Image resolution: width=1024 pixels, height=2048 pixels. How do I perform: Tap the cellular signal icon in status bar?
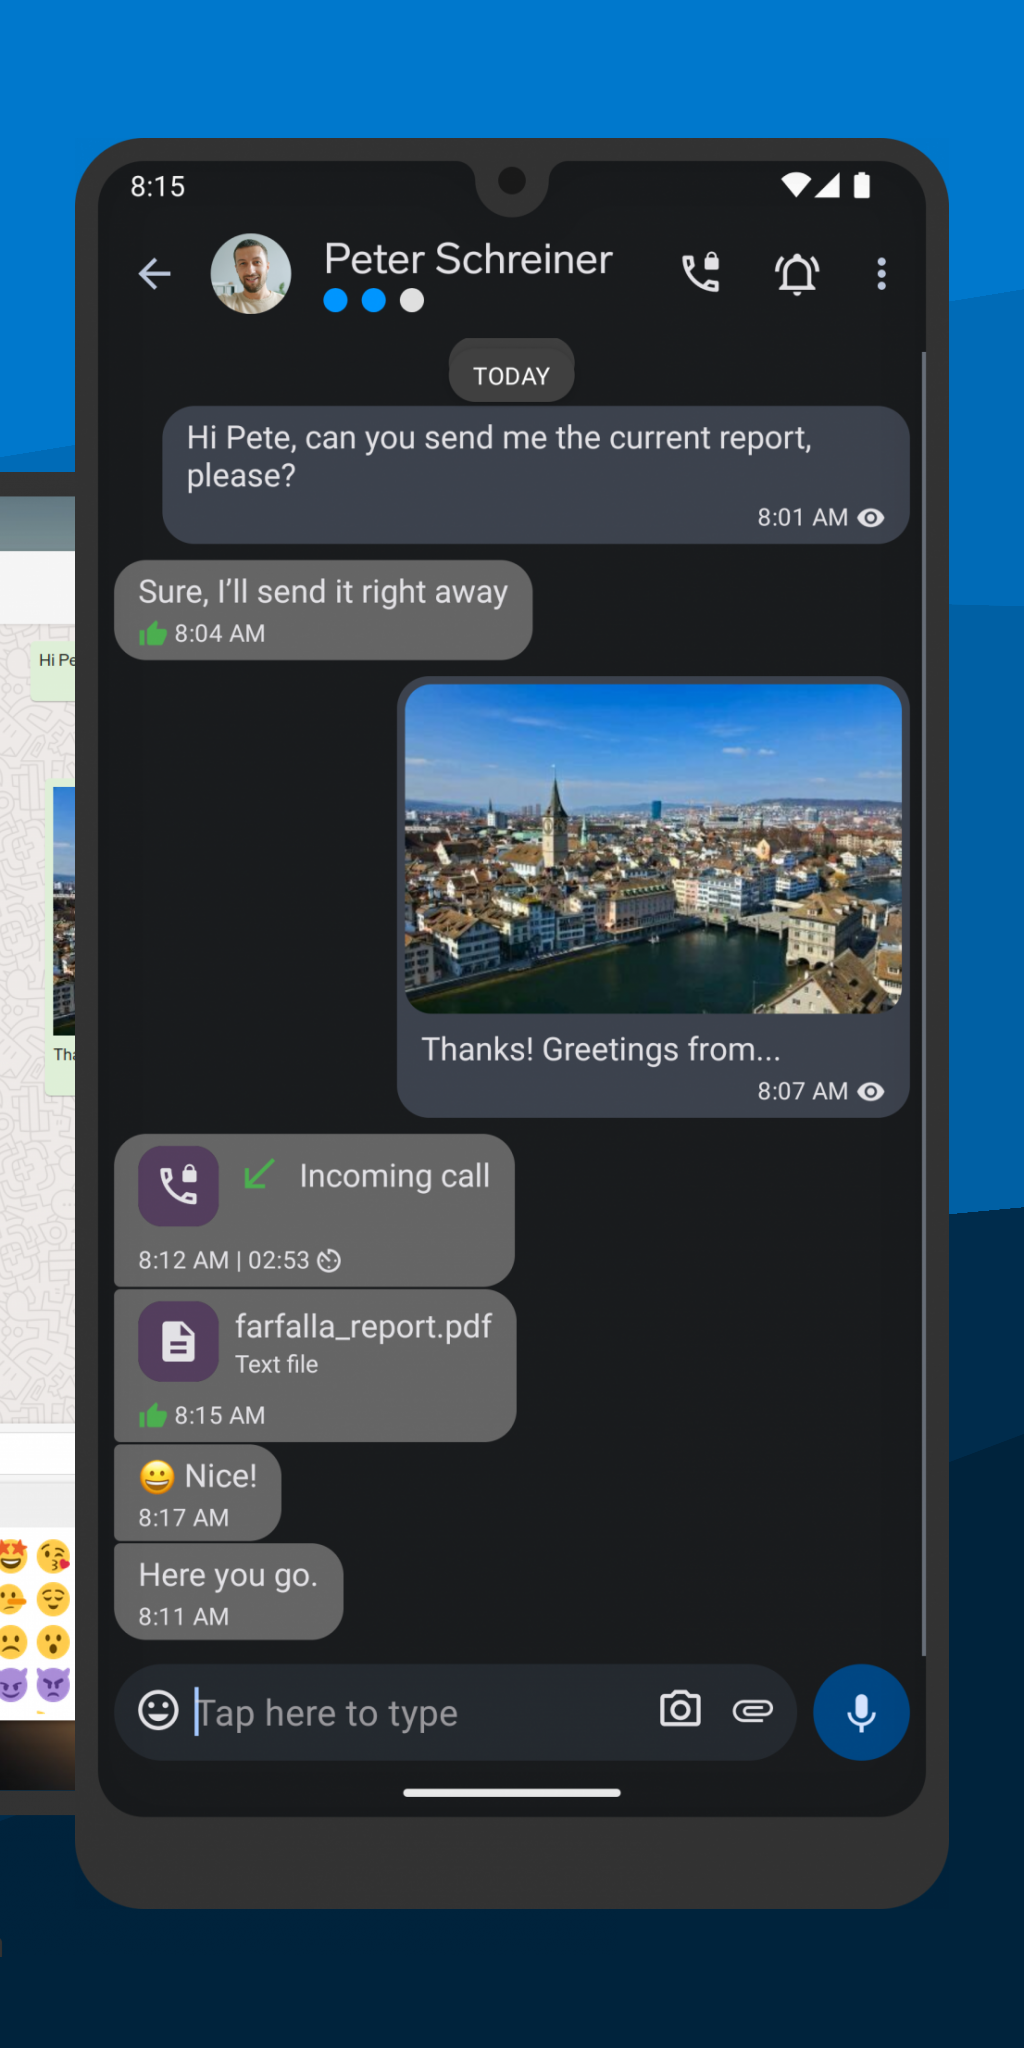pyautogui.click(x=827, y=185)
